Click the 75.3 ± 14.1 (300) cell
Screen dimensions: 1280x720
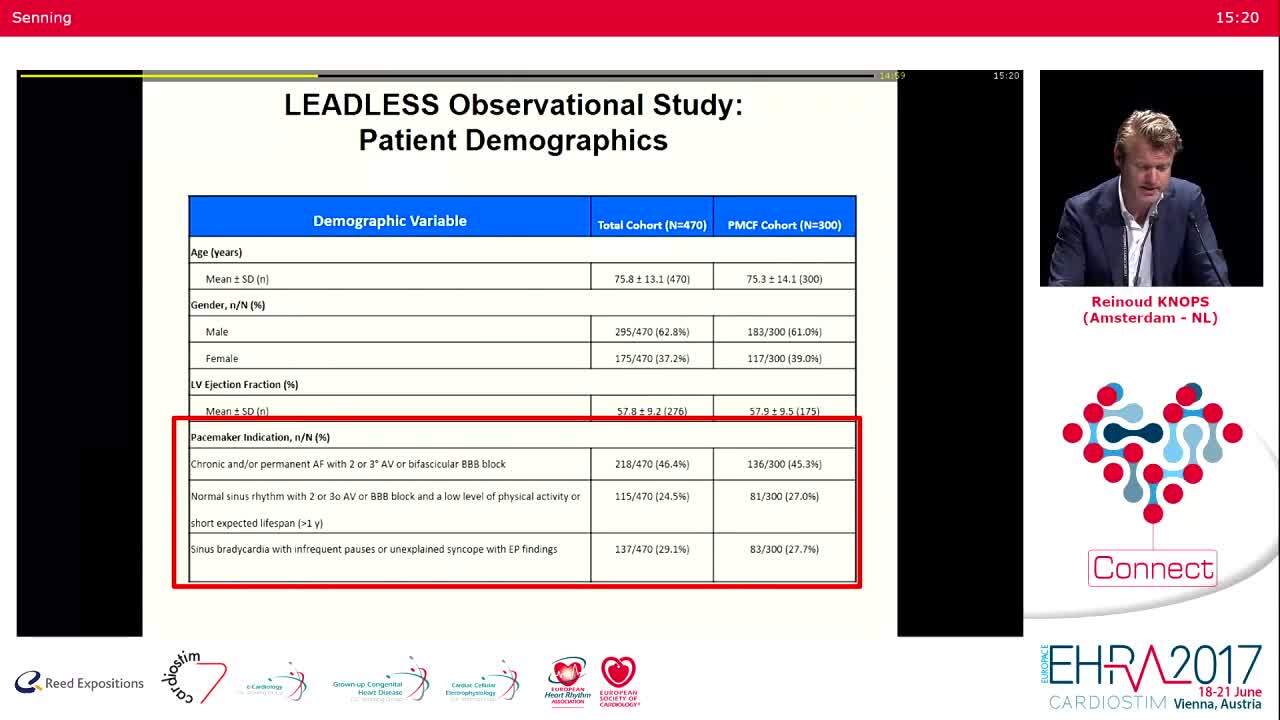pos(784,279)
